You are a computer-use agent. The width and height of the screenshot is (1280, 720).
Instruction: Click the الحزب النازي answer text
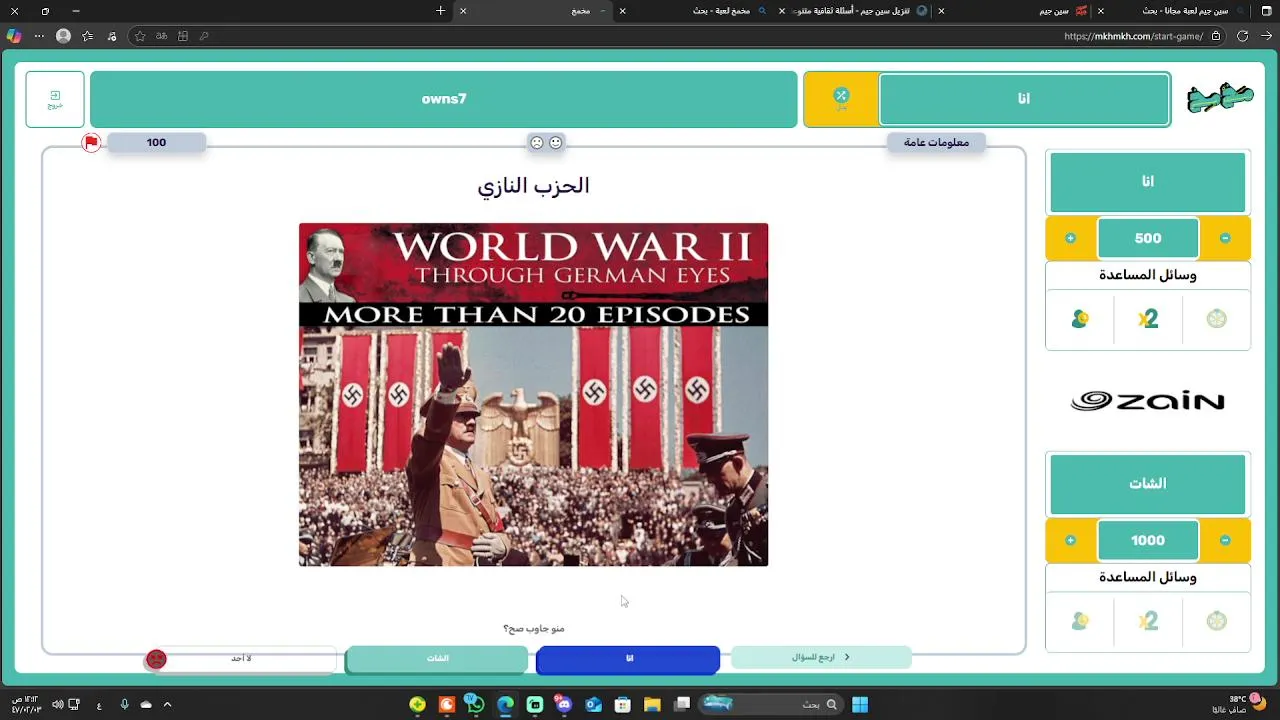coord(533,186)
